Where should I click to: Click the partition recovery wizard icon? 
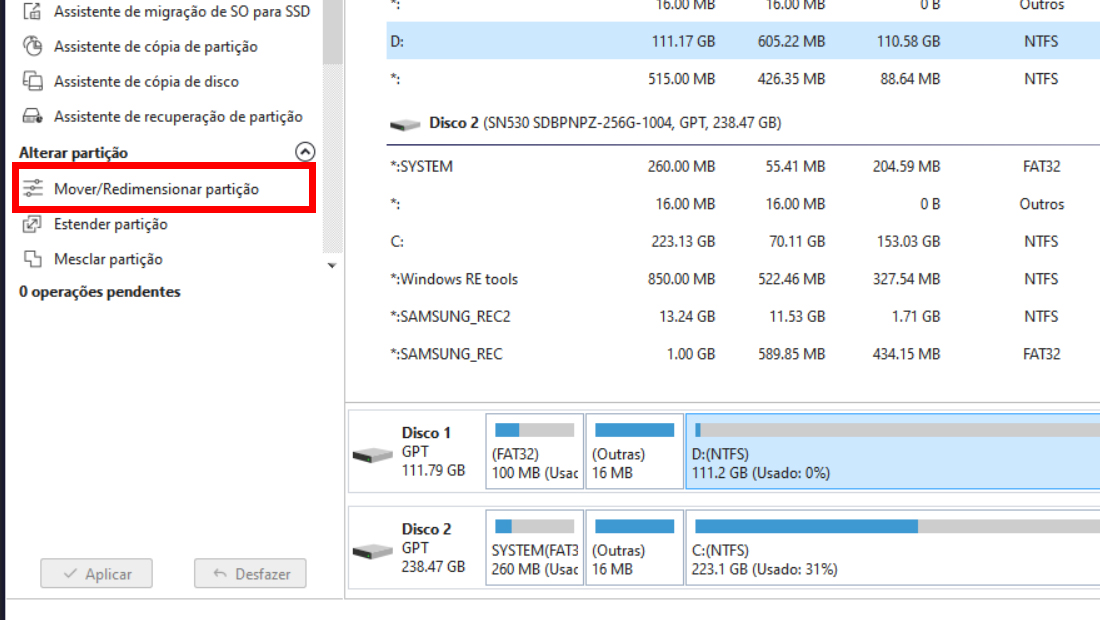[x=32, y=116]
